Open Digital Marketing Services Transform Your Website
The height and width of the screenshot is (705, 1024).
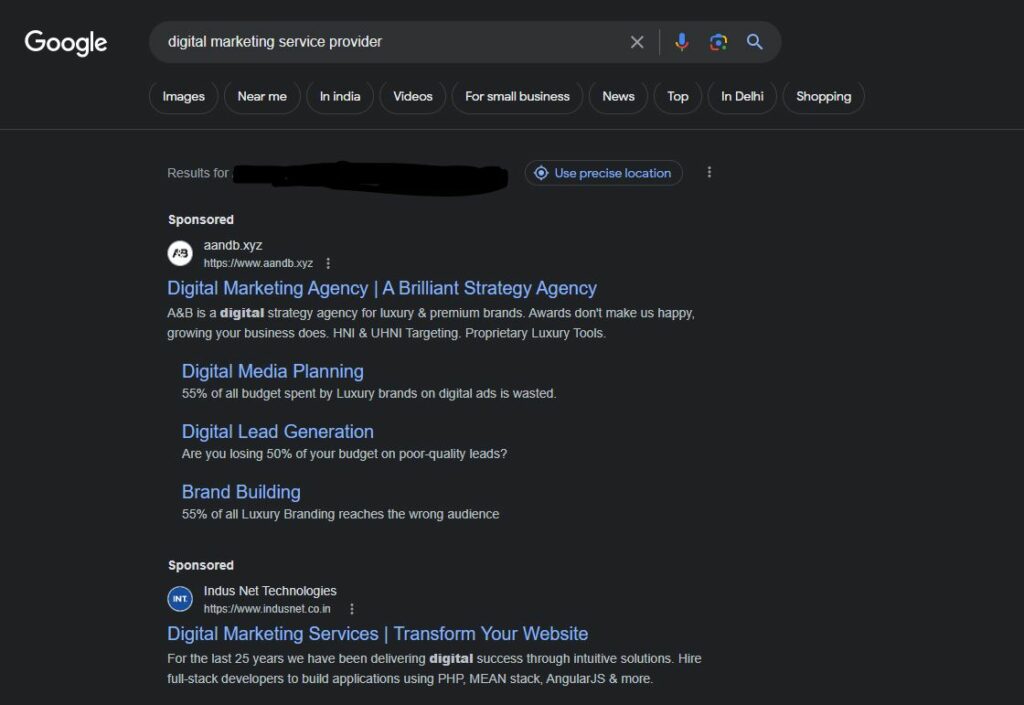[377, 633]
